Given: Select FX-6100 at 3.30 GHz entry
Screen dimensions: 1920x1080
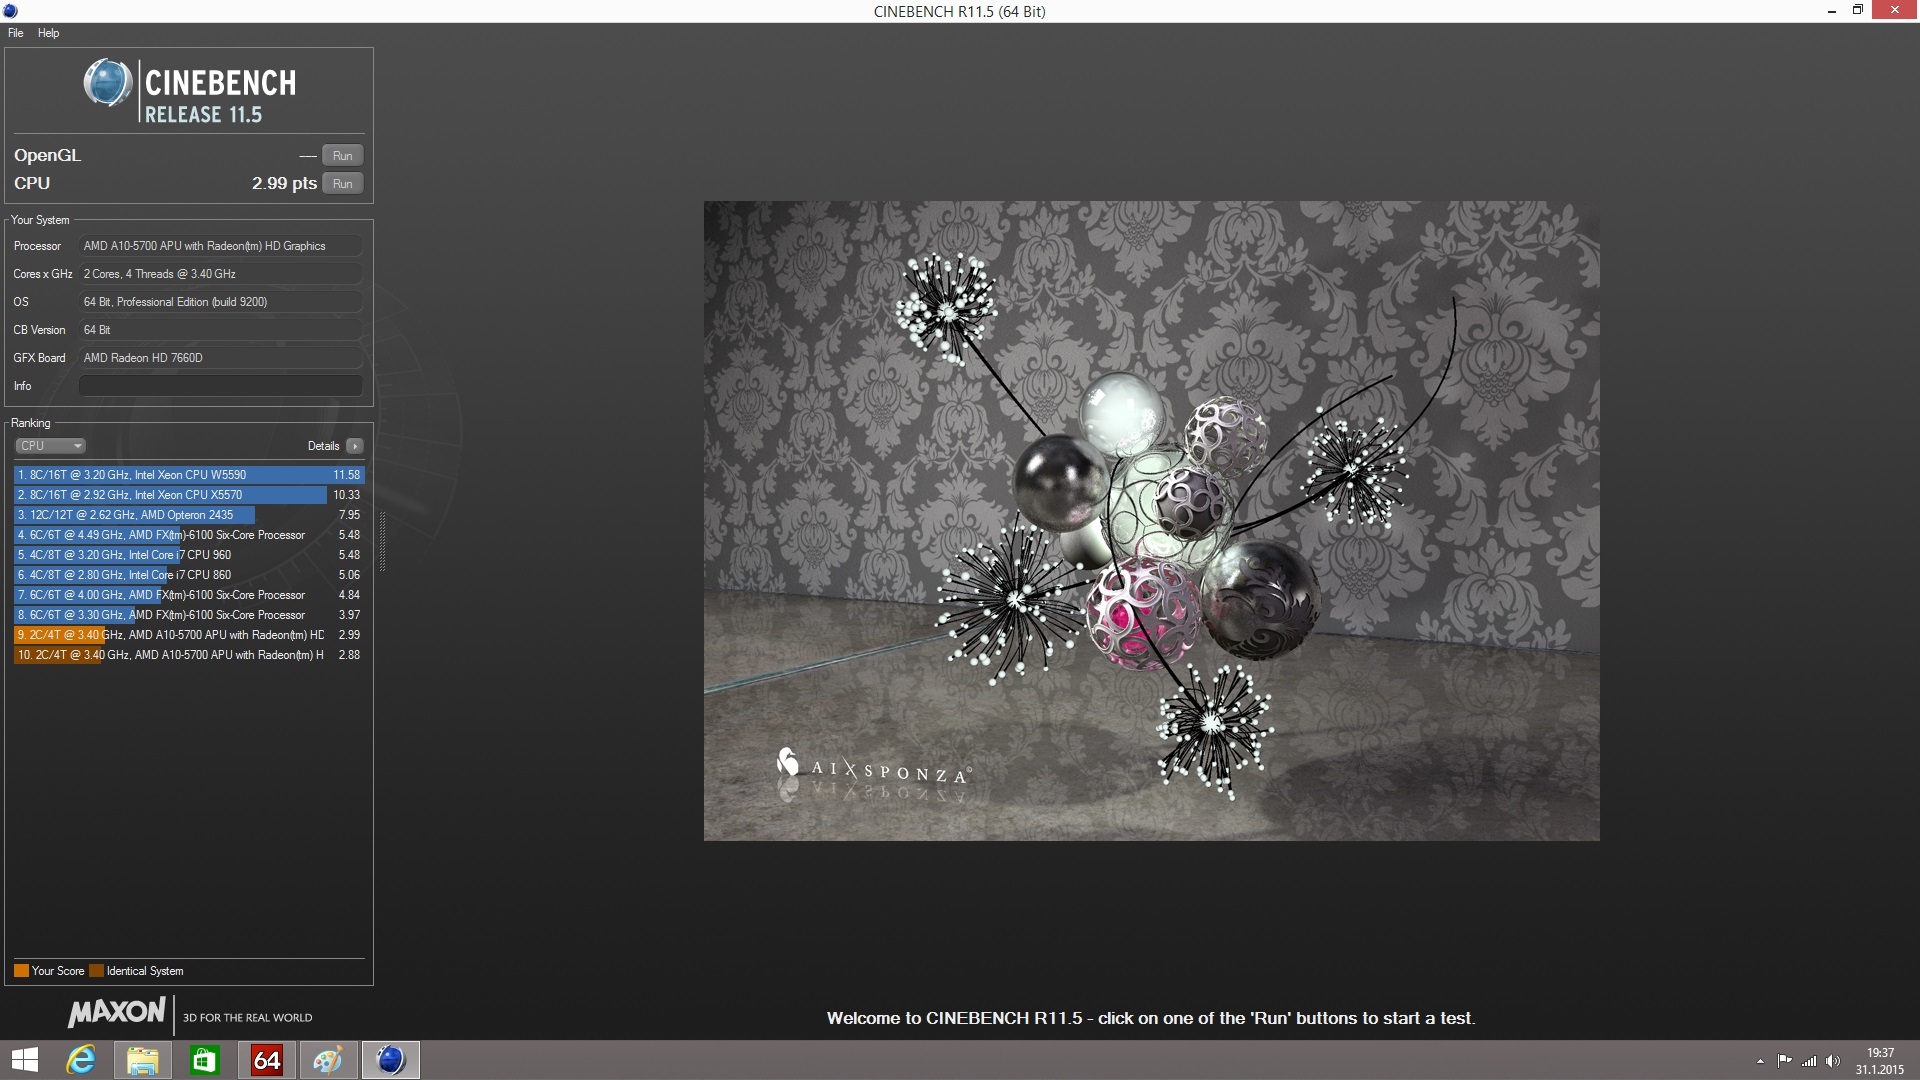Looking at the screenshot, I should tap(189, 615).
